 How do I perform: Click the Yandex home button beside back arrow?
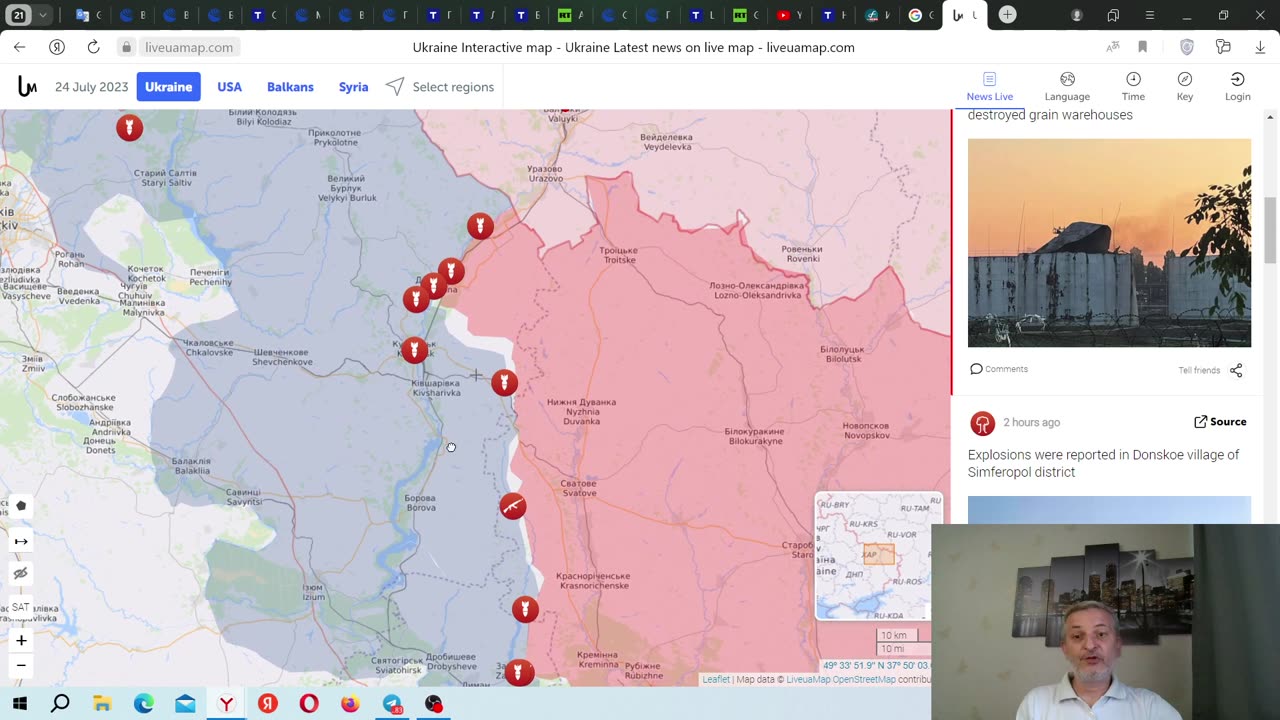click(x=57, y=47)
